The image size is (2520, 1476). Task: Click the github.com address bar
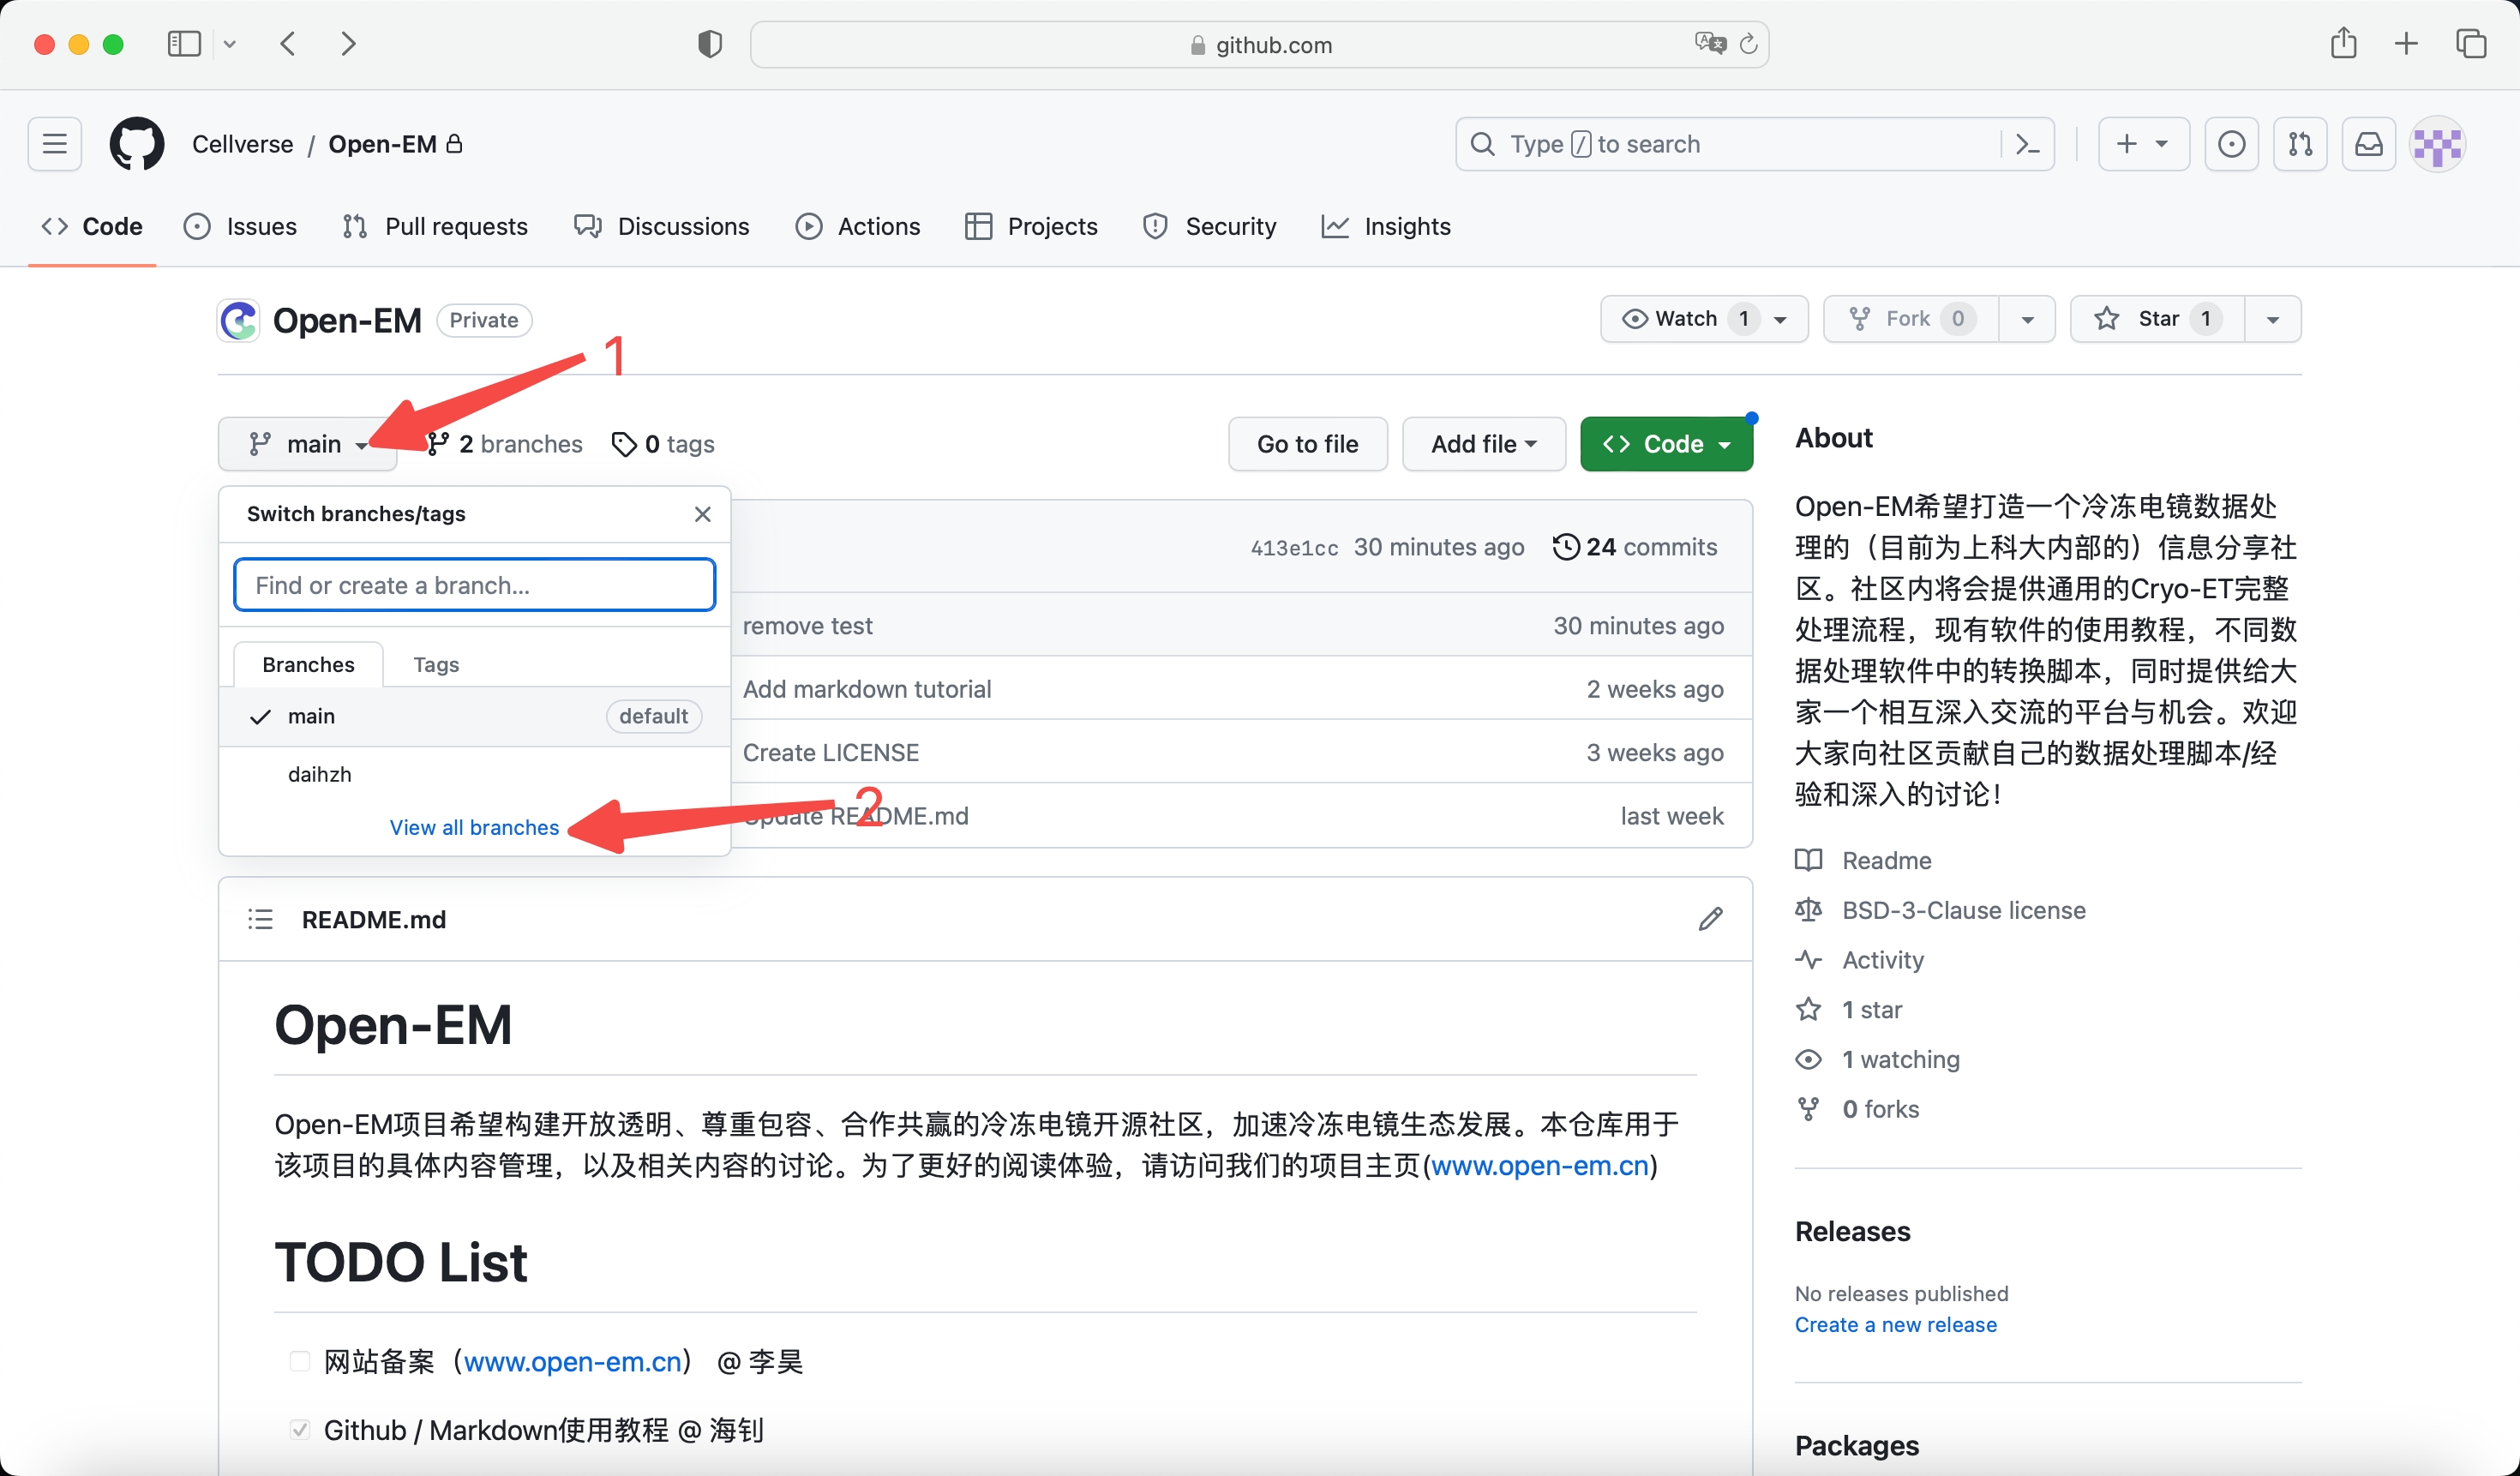pos(1259,44)
